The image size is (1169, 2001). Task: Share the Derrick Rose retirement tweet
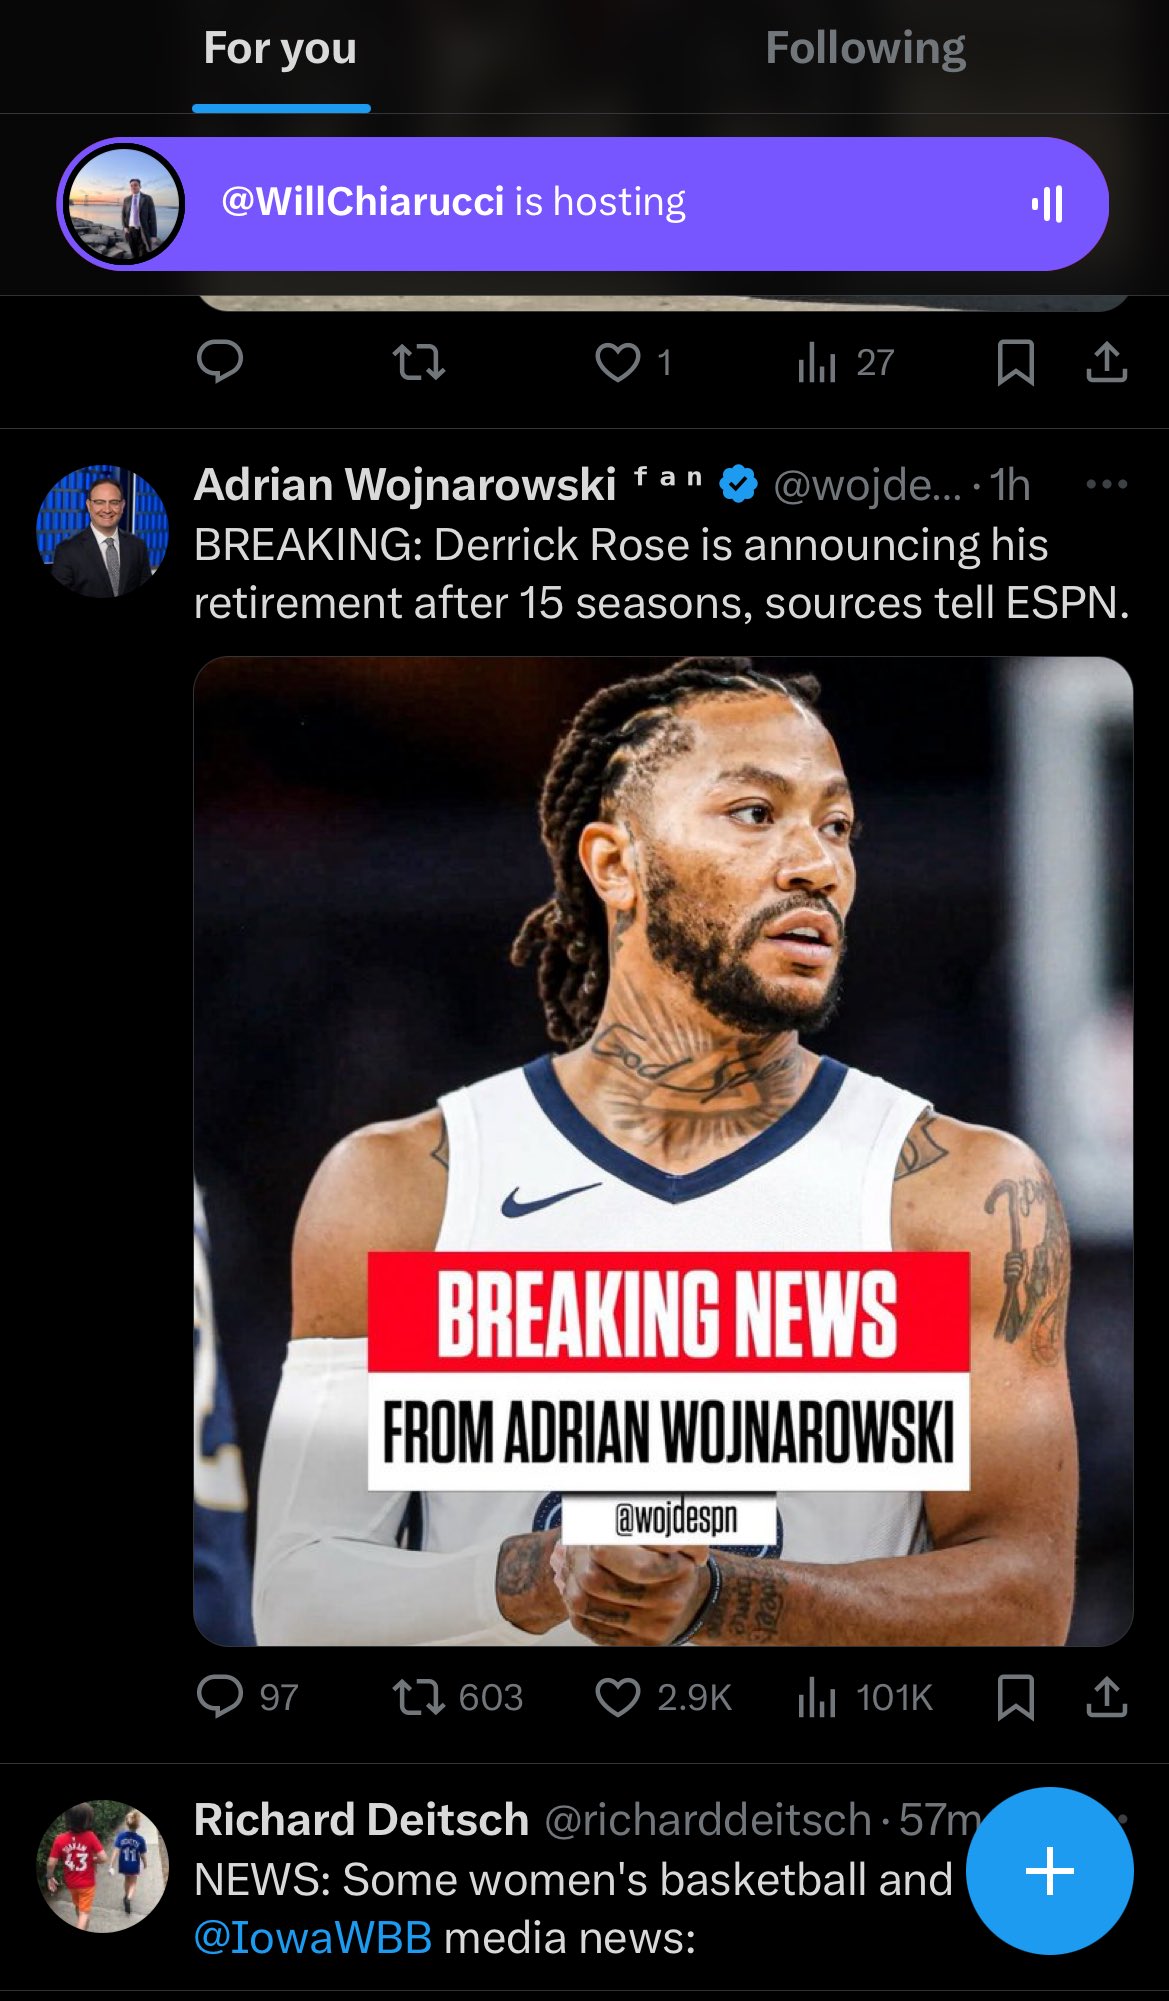point(1107,1697)
